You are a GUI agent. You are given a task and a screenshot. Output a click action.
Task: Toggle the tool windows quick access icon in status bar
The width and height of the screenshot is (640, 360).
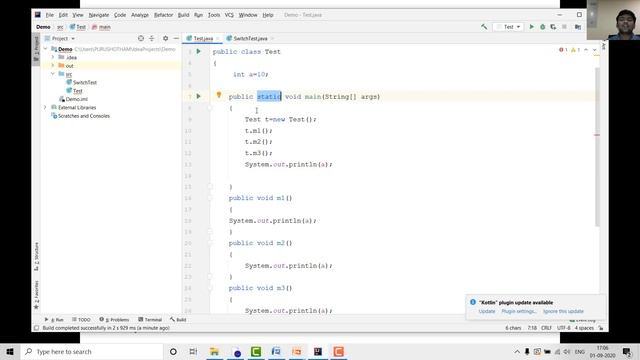[36, 328]
